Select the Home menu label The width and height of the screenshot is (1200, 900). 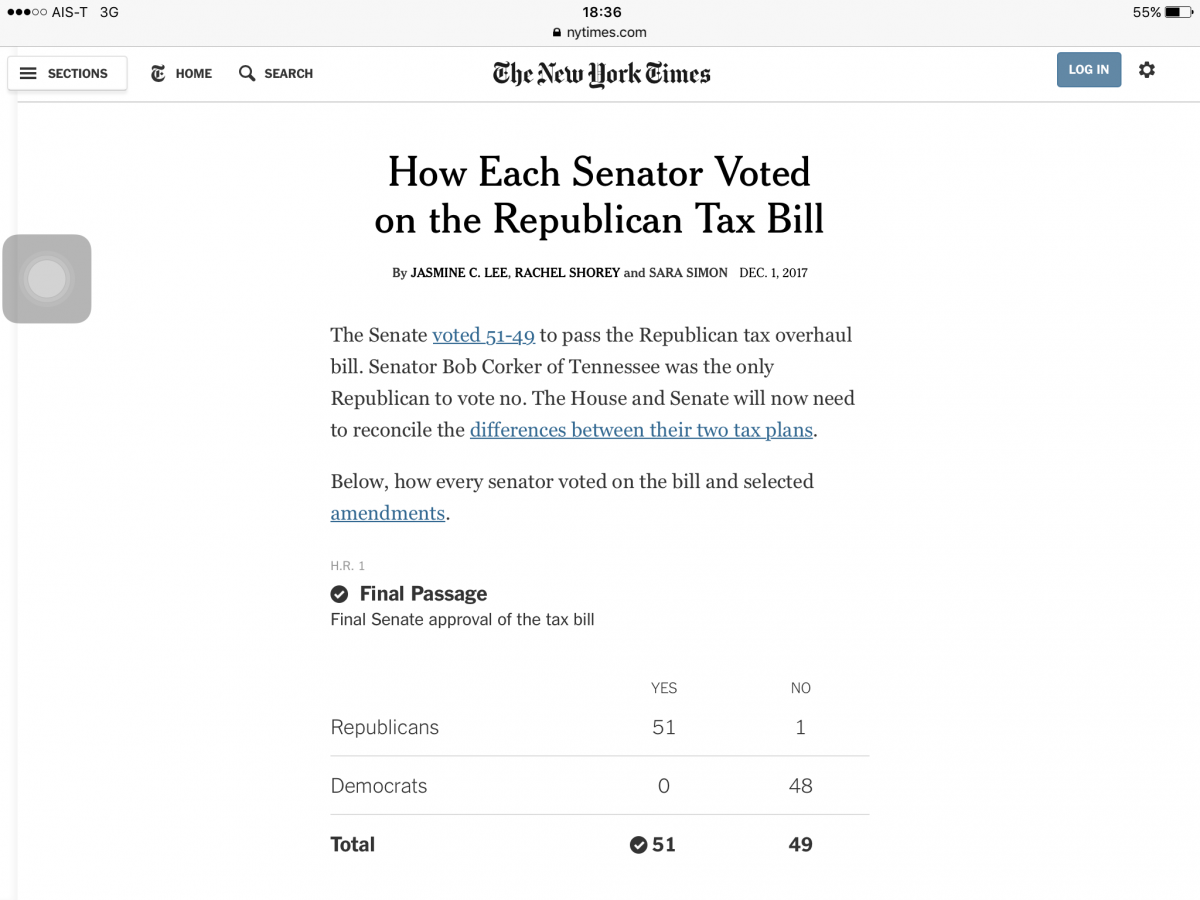tap(194, 74)
